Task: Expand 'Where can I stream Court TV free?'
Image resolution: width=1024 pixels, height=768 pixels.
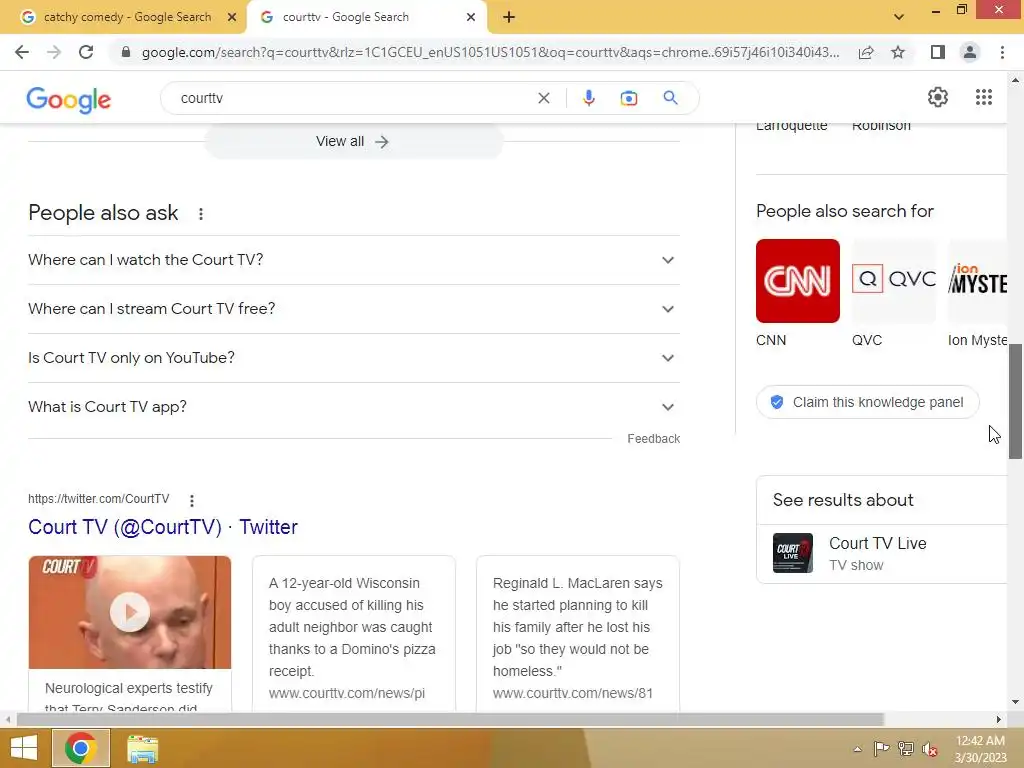Action: pos(353,309)
